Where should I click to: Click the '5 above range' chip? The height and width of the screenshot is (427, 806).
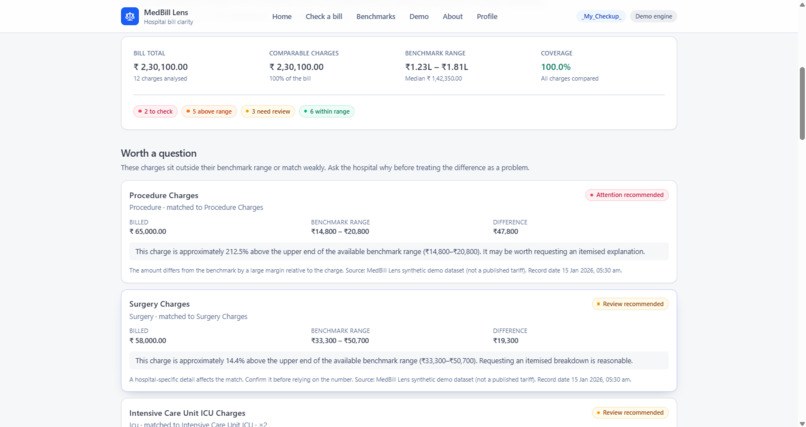tap(209, 112)
